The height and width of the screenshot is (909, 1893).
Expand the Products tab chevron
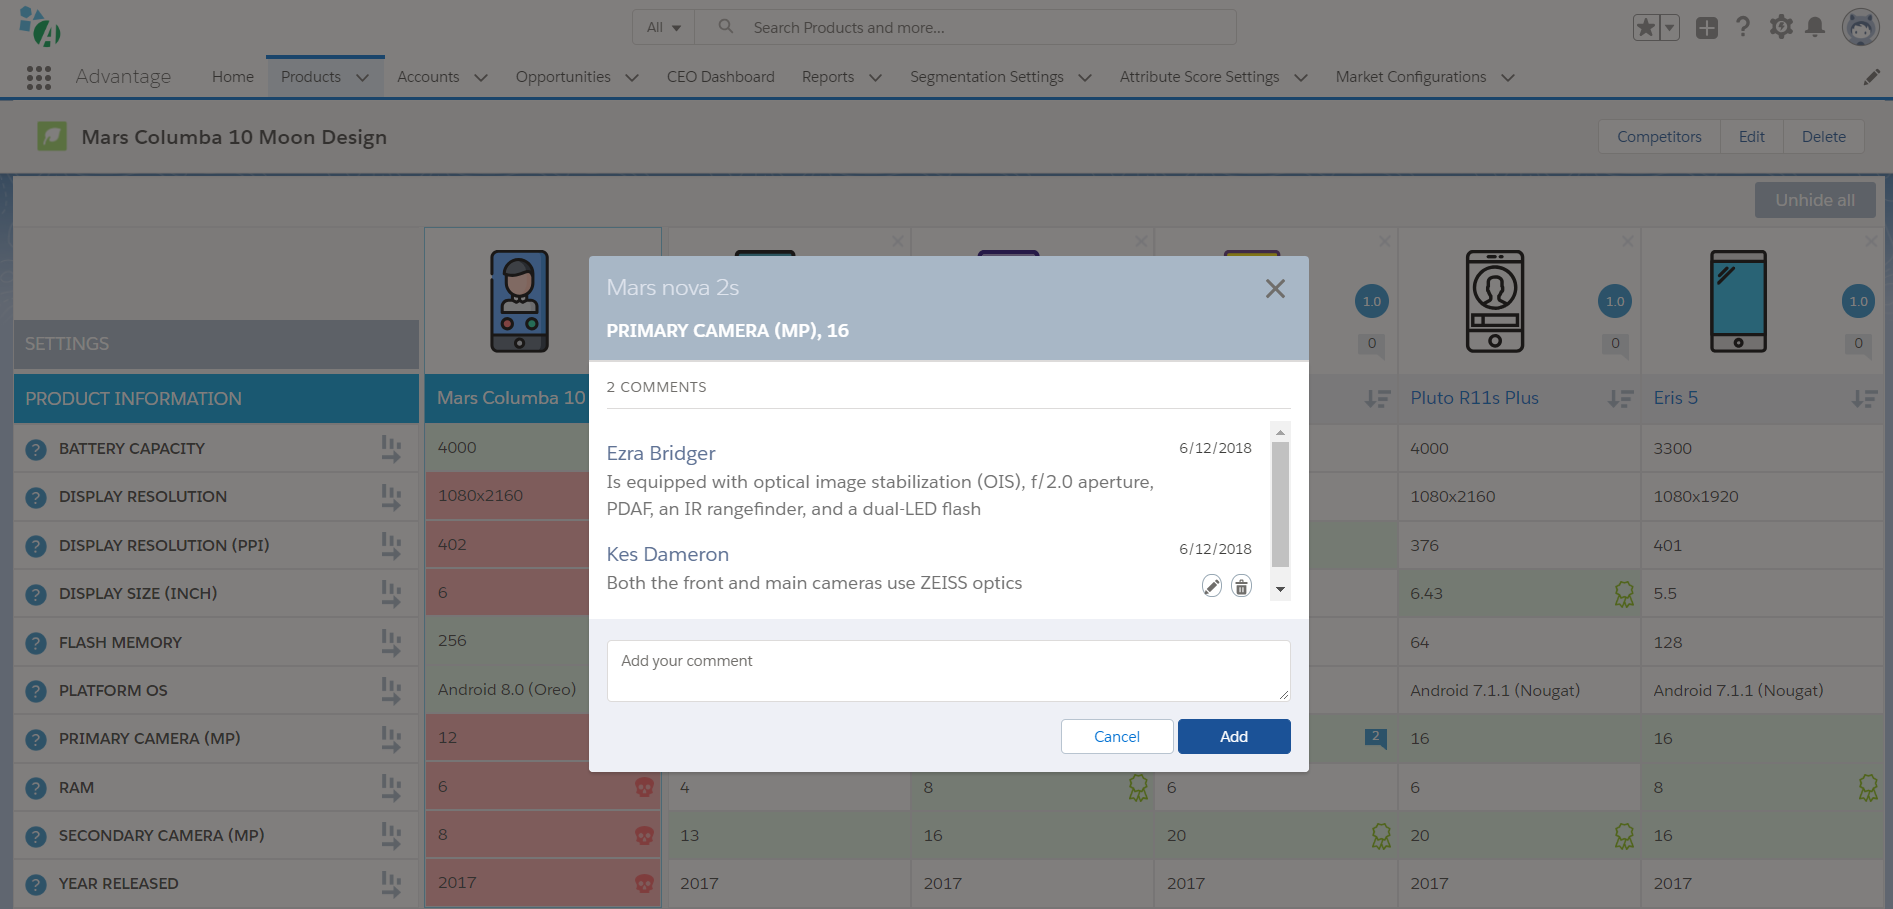point(363,78)
